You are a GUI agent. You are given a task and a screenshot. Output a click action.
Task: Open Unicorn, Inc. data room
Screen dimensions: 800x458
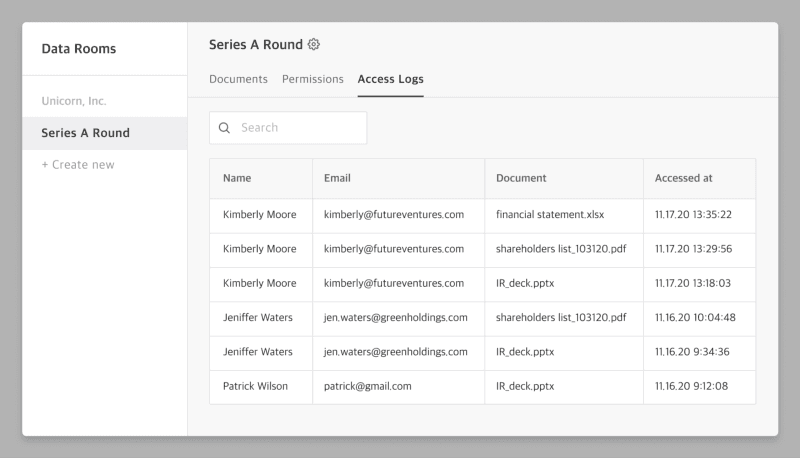click(74, 101)
